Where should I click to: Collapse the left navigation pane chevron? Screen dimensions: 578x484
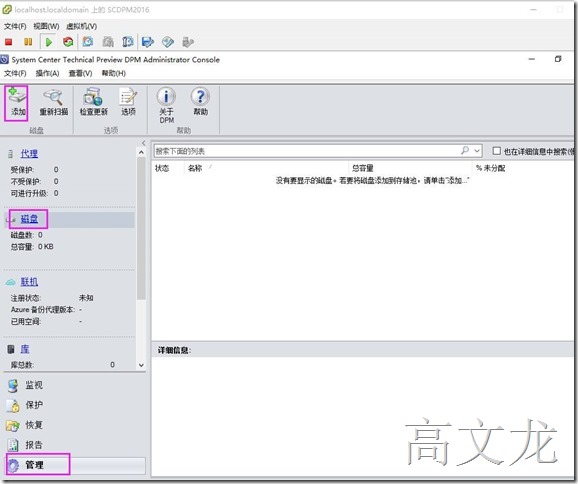pos(143,143)
